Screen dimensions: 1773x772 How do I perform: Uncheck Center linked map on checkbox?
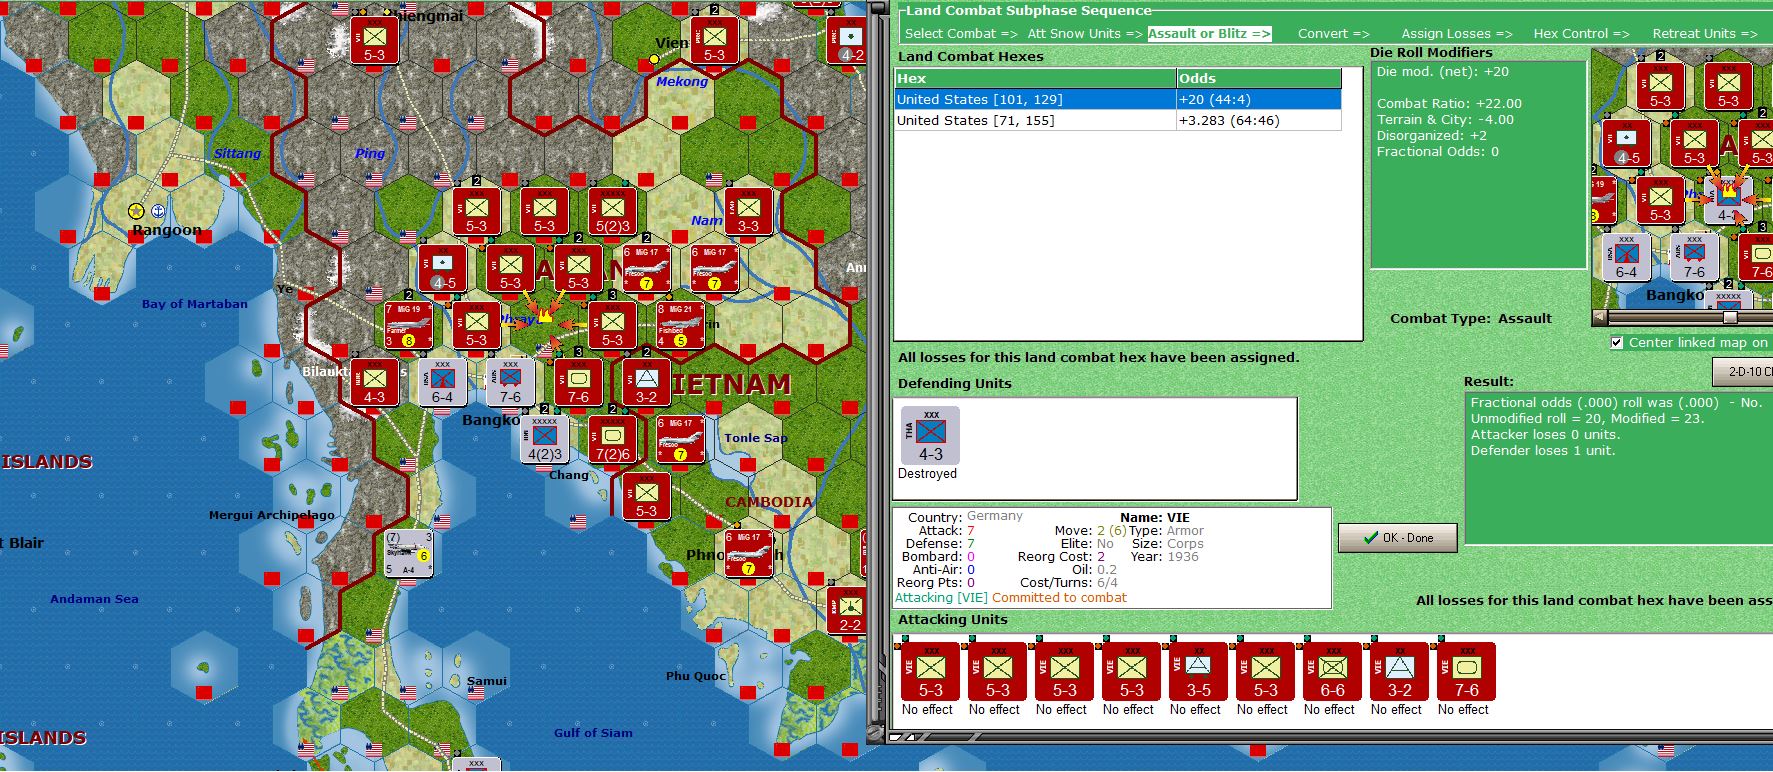click(1617, 342)
